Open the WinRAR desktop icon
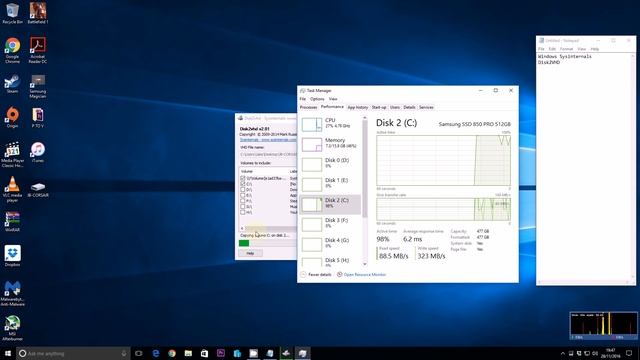 [12, 221]
